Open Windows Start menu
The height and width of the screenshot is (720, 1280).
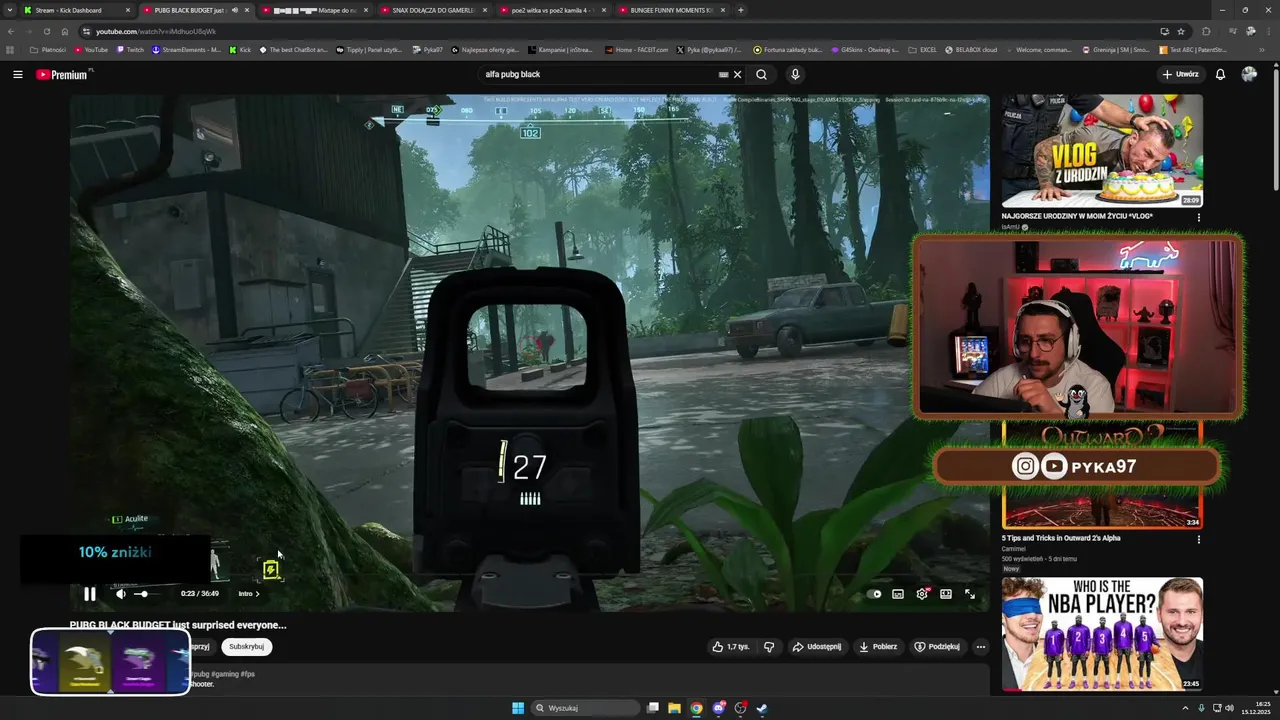coord(518,708)
